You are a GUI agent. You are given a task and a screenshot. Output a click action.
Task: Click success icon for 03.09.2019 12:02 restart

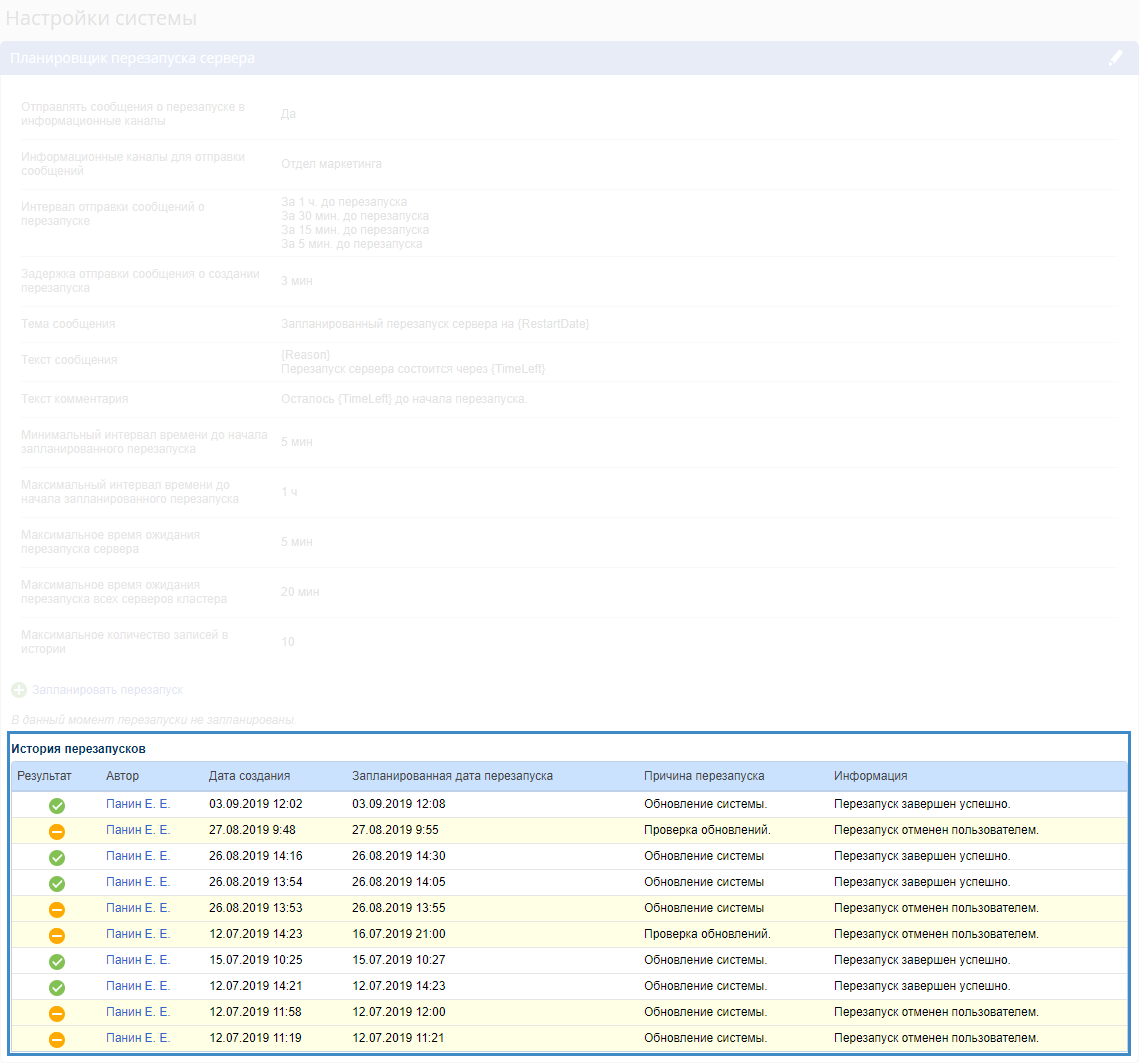tap(57, 805)
